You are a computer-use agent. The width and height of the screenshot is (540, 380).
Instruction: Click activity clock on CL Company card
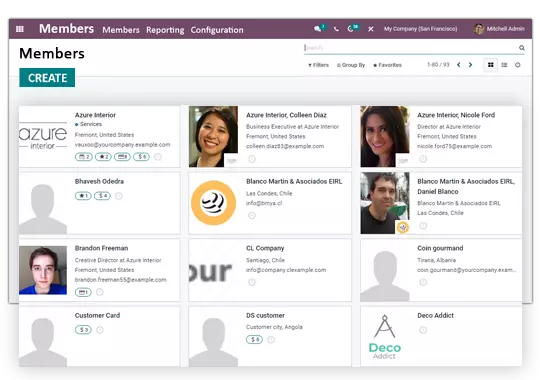252,282
